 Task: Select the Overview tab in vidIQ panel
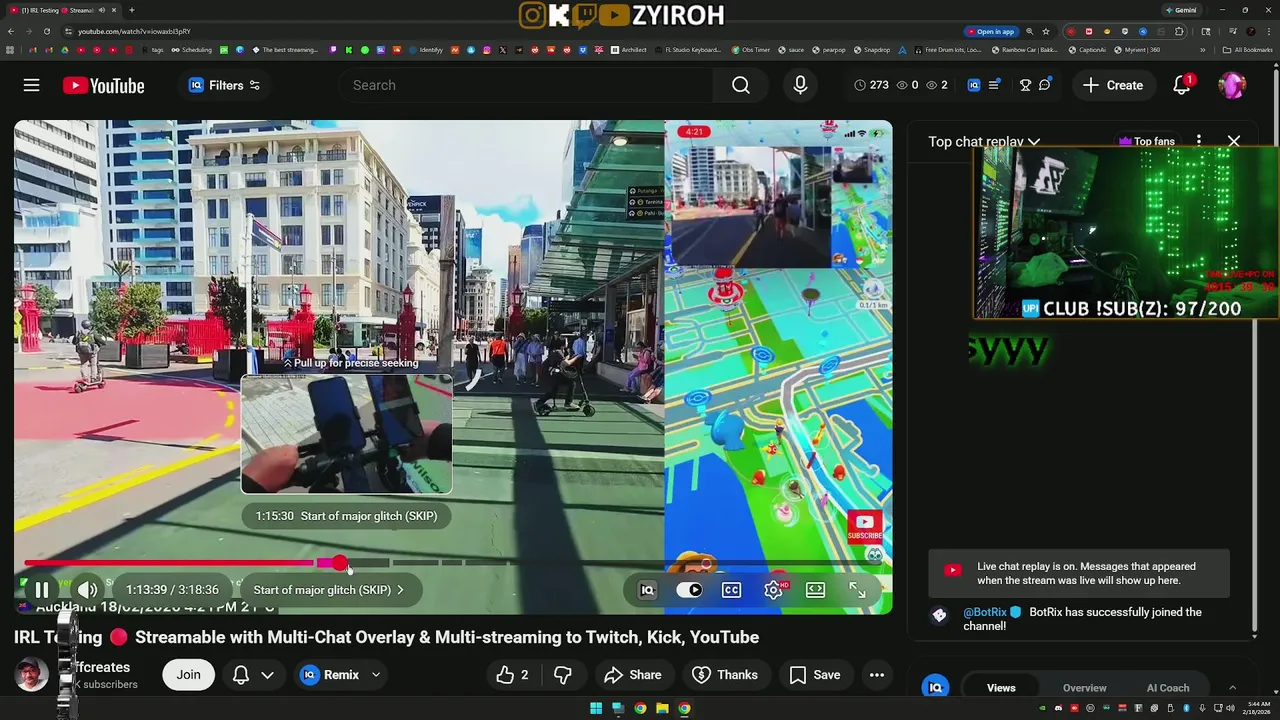tap(1084, 688)
